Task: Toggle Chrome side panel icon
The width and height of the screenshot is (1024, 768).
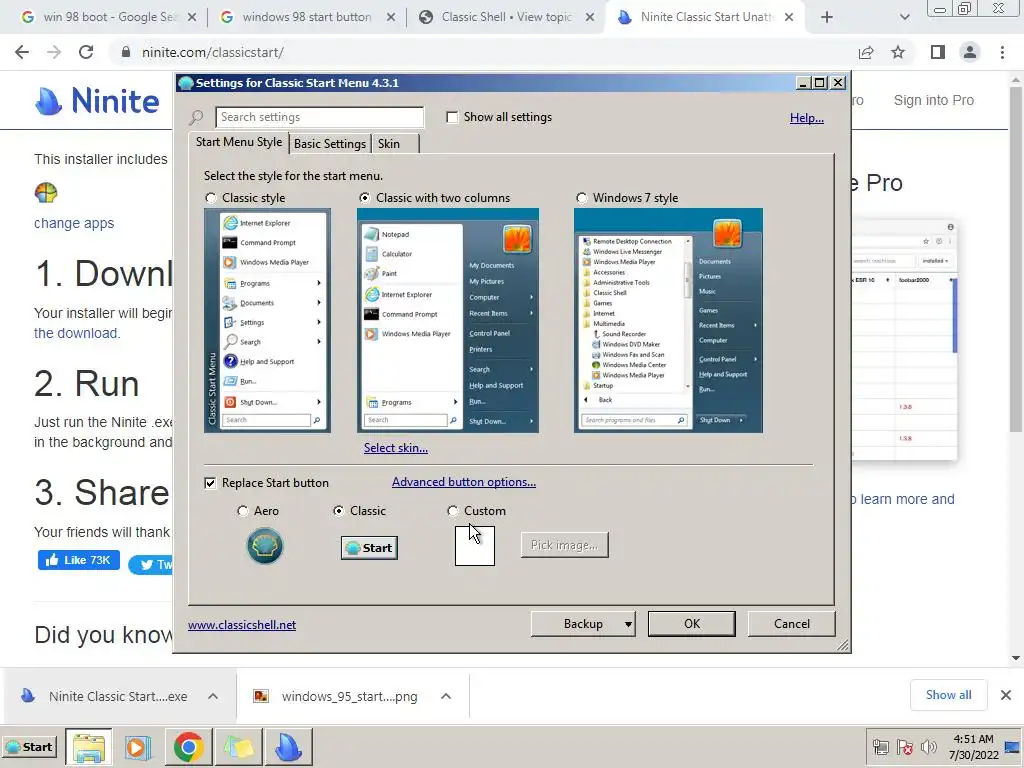Action: pos(938,52)
